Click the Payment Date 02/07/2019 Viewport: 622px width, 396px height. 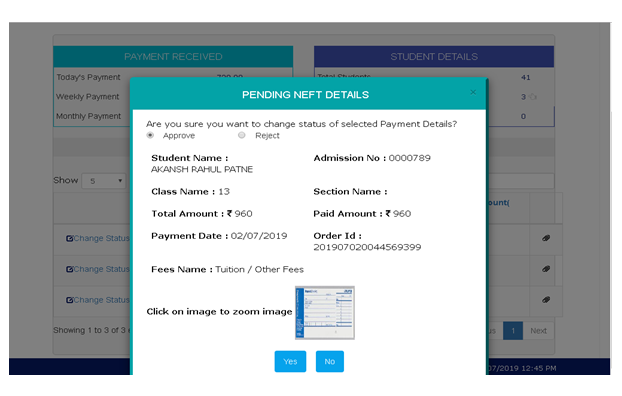point(259,236)
